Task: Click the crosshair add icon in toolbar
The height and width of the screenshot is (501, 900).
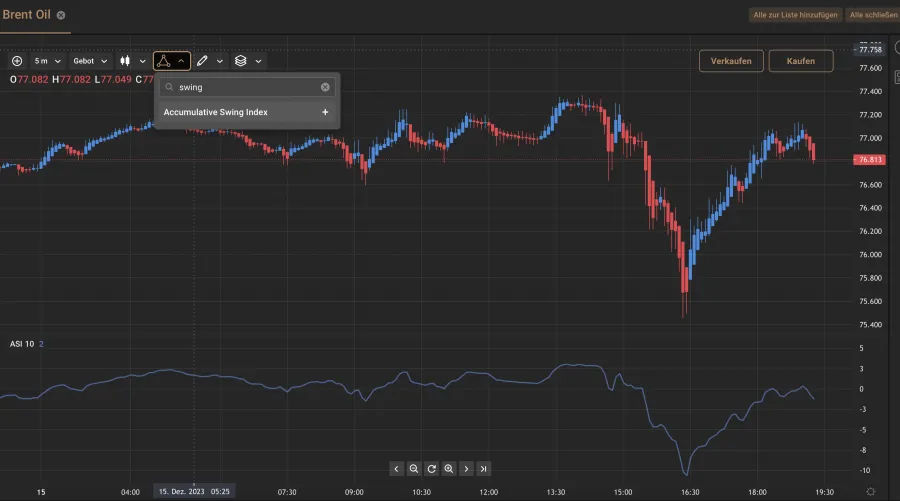Action: (x=17, y=61)
